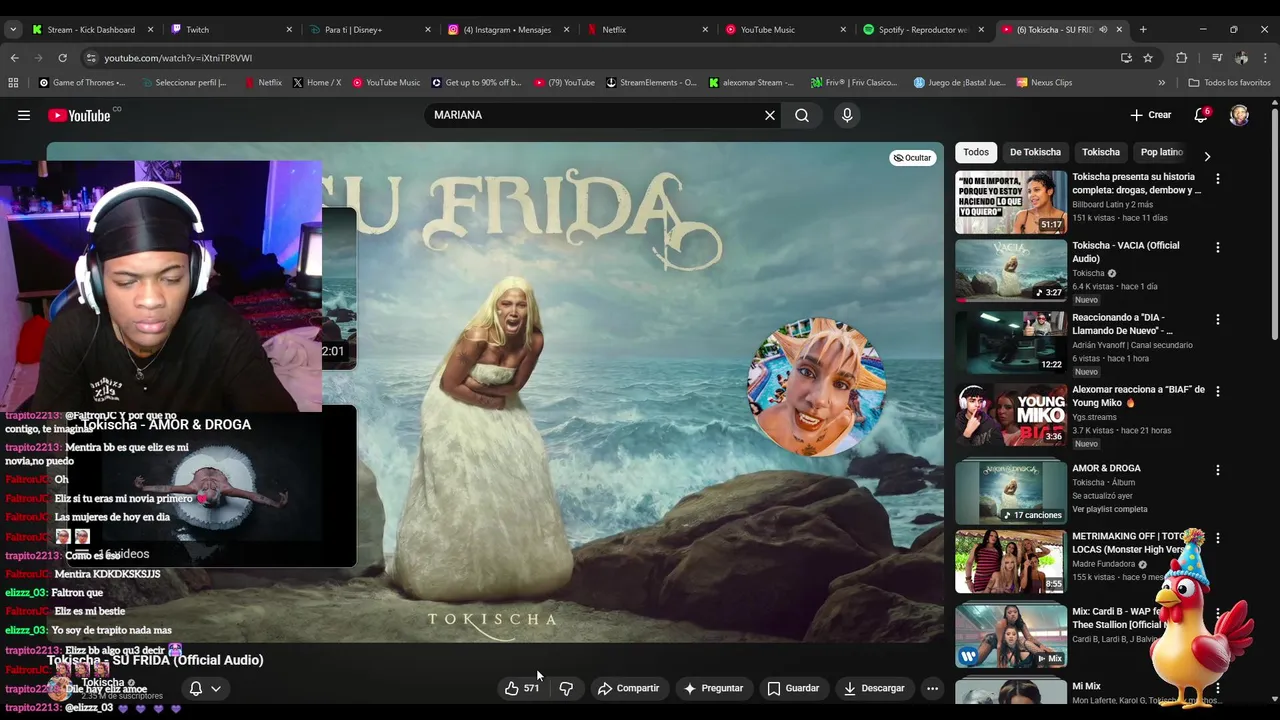This screenshot has width=1280, height=720.
Task: Share the video via Compartir
Action: tap(628, 688)
